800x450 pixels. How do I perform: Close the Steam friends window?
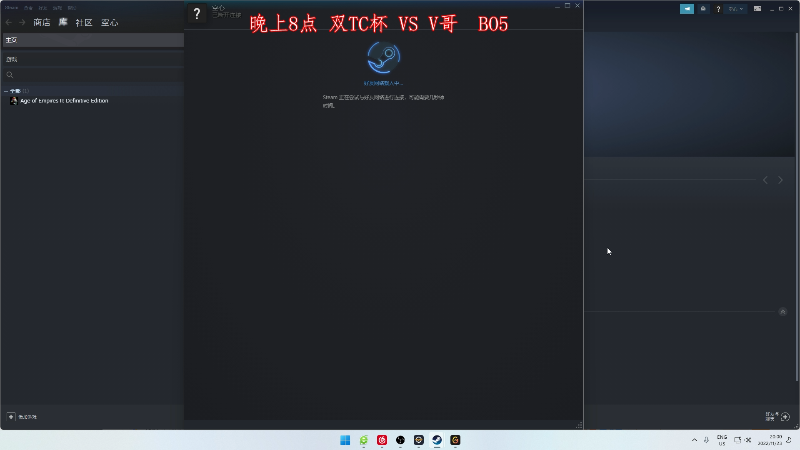tap(578, 6)
